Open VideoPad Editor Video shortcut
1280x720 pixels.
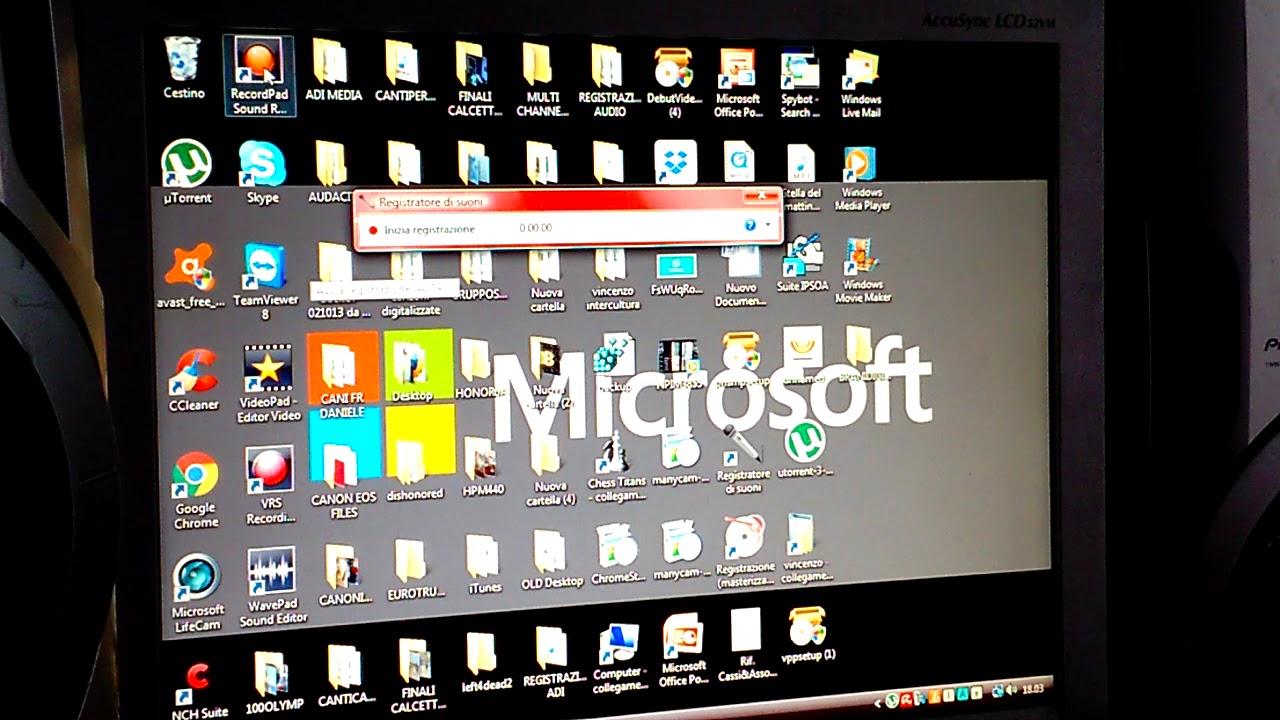click(x=268, y=383)
